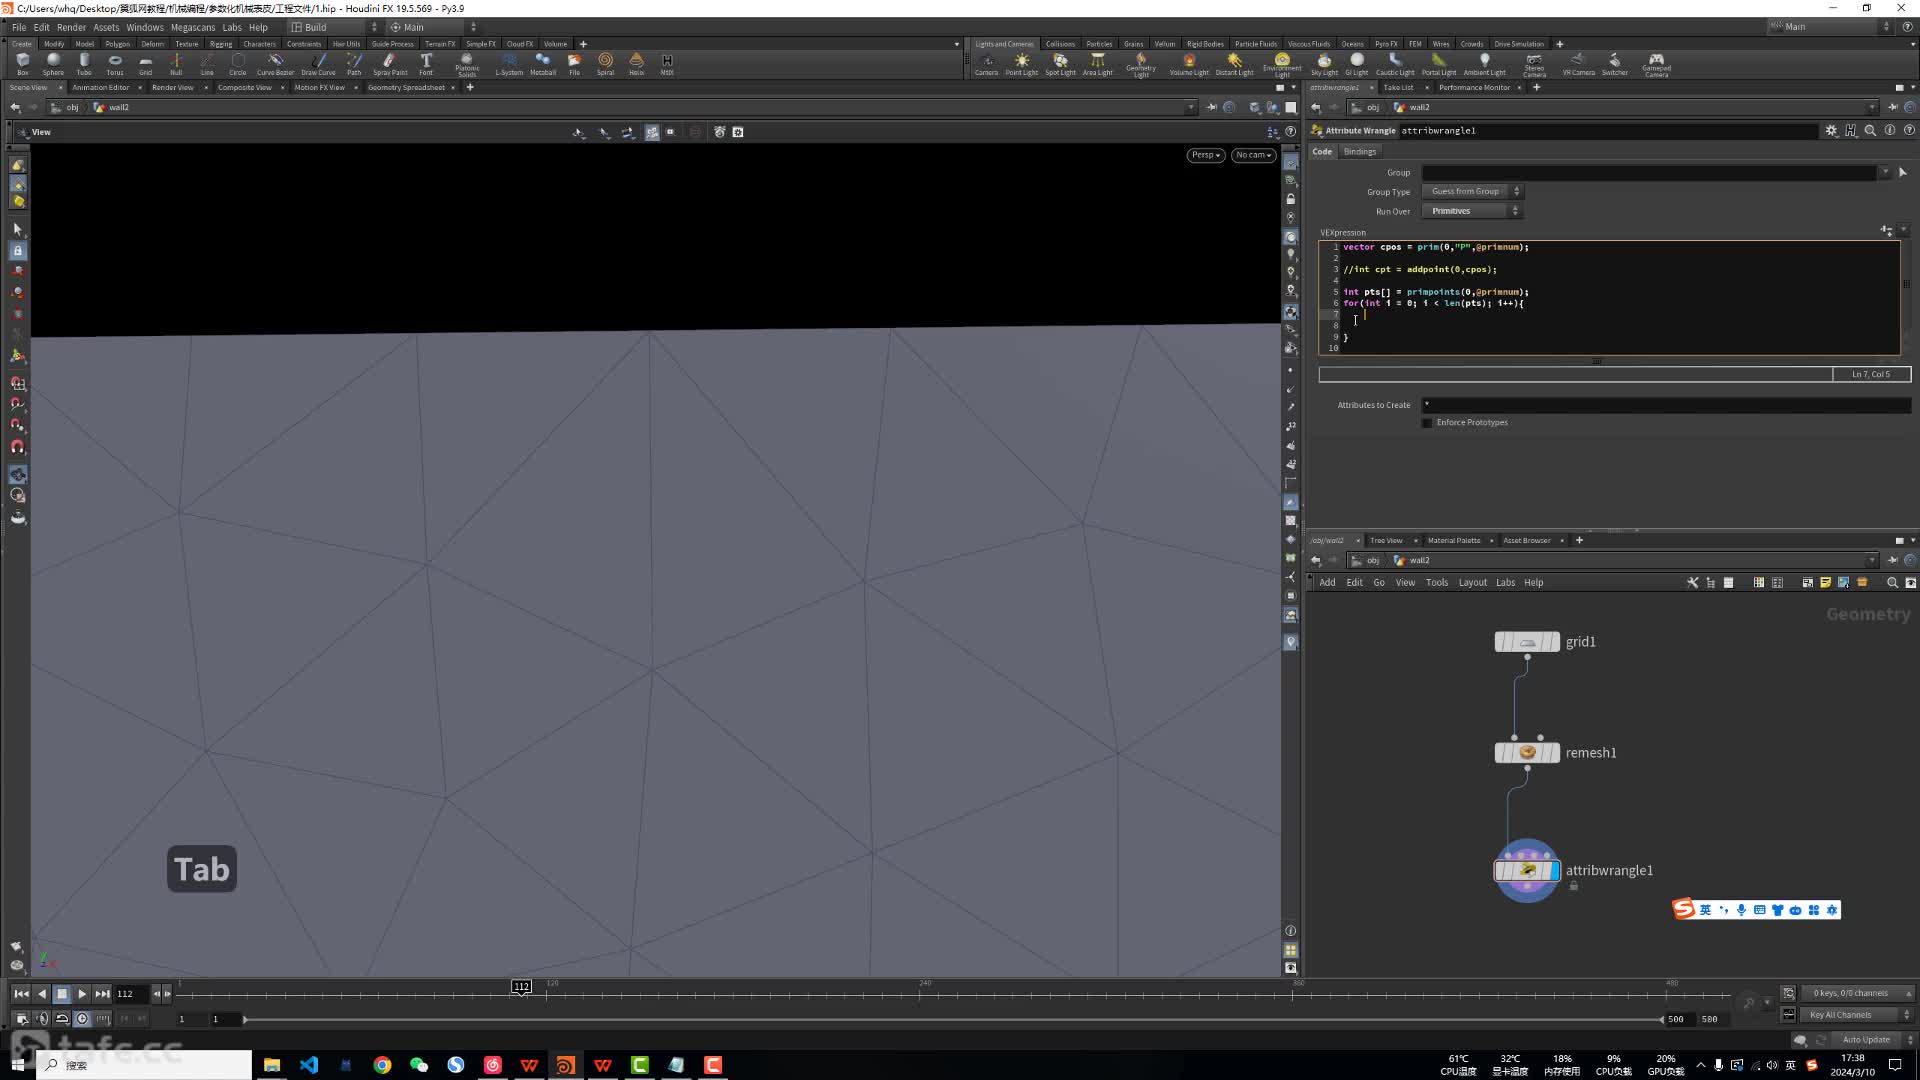Image resolution: width=1920 pixels, height=1080 pixels.
Task: Open the Persp viewport dropdown
Action: pyautogui.click(x=1206, y=155)
